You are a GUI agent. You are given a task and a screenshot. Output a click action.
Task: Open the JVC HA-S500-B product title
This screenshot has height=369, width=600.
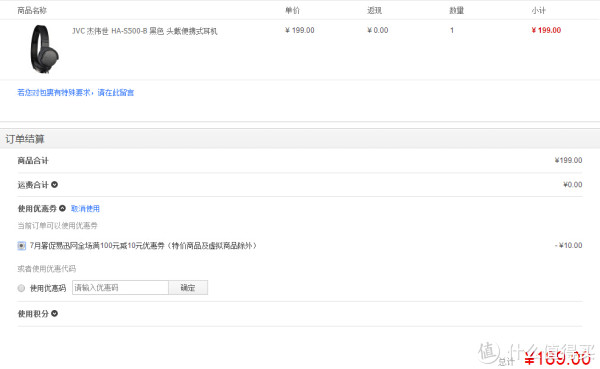(145, 31)
